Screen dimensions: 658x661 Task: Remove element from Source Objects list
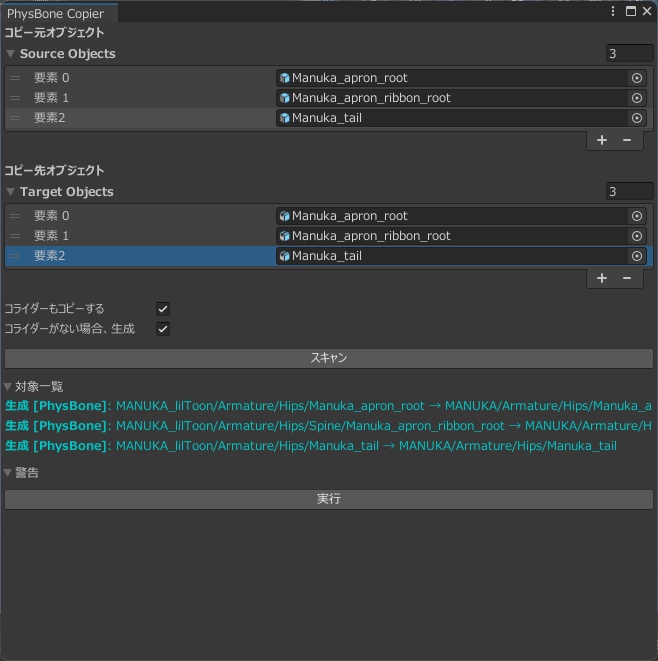pos(627,140)
